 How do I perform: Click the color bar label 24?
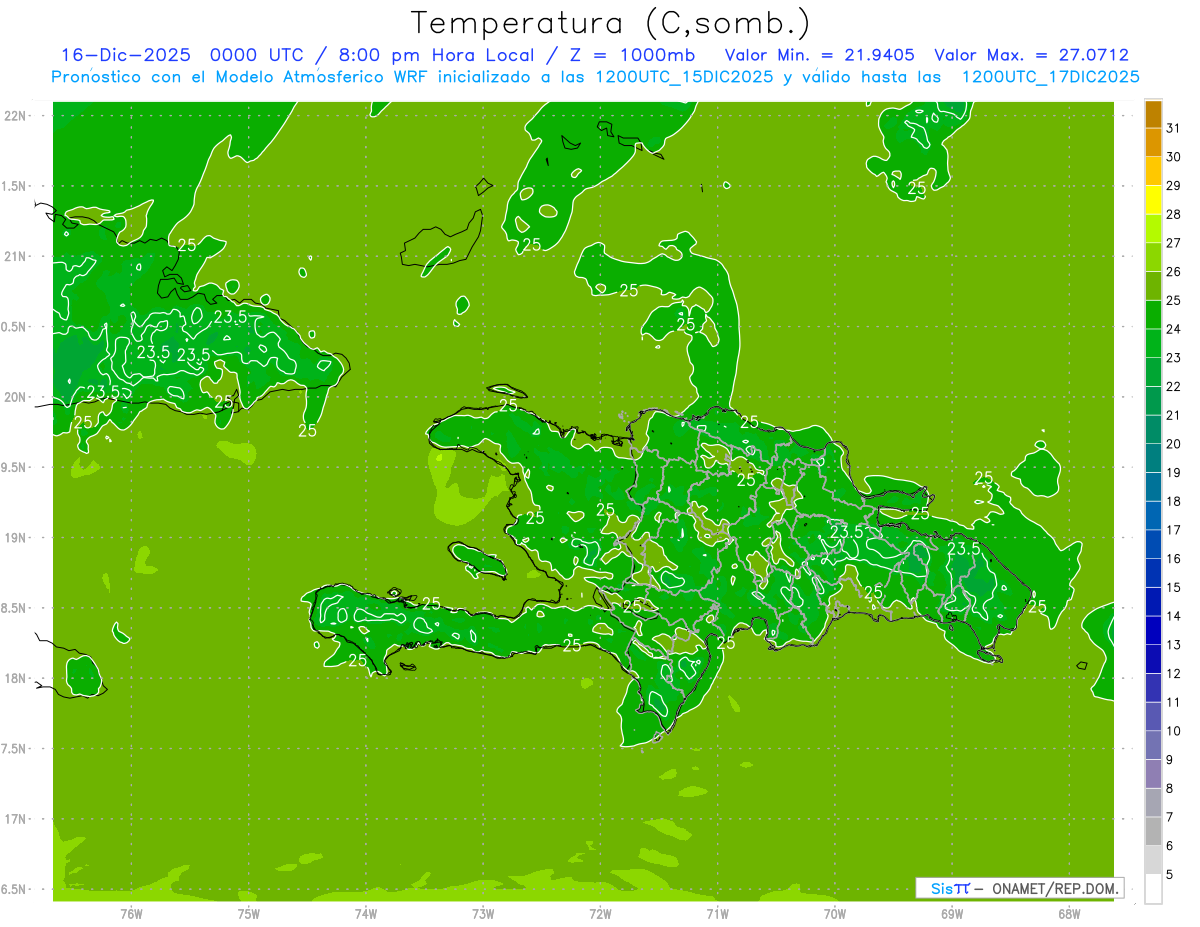[1173, 329]
